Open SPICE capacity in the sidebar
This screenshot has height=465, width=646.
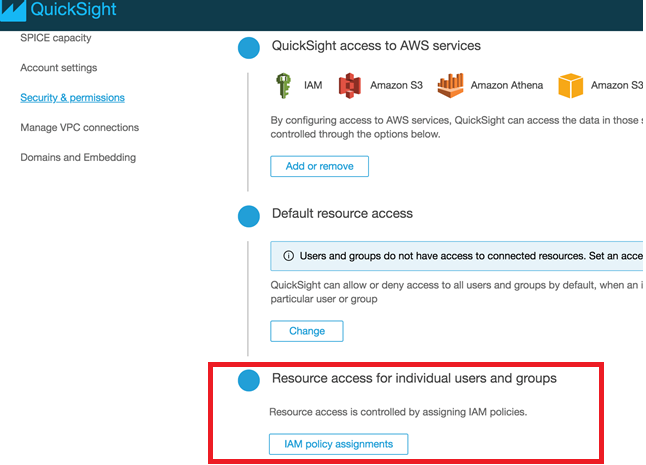[x=55, y=38]
